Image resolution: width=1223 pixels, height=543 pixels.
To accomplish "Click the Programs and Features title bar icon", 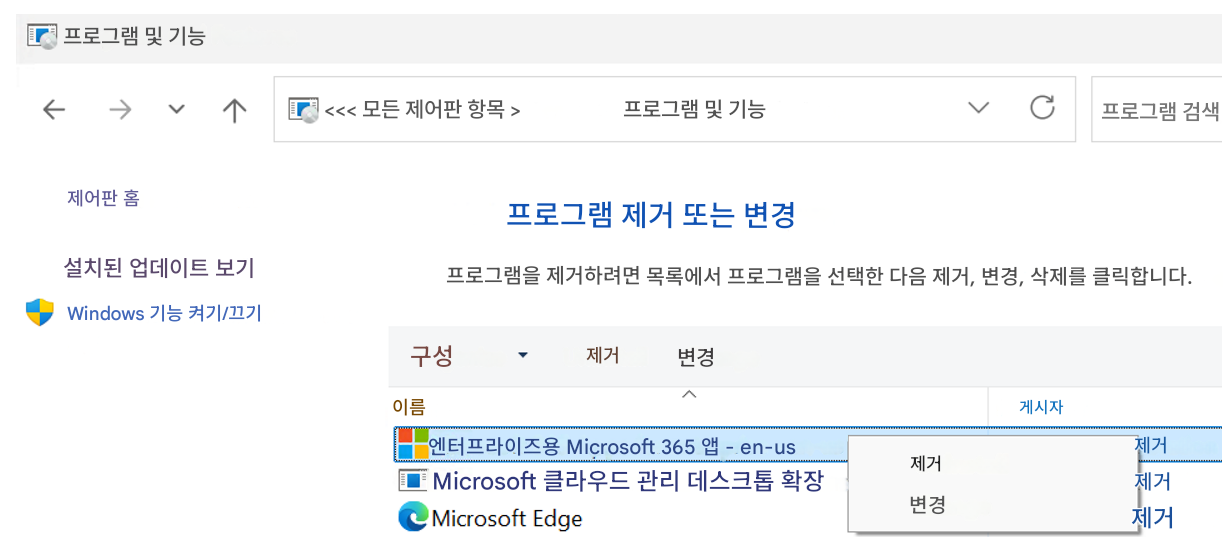I will point(43,36).
